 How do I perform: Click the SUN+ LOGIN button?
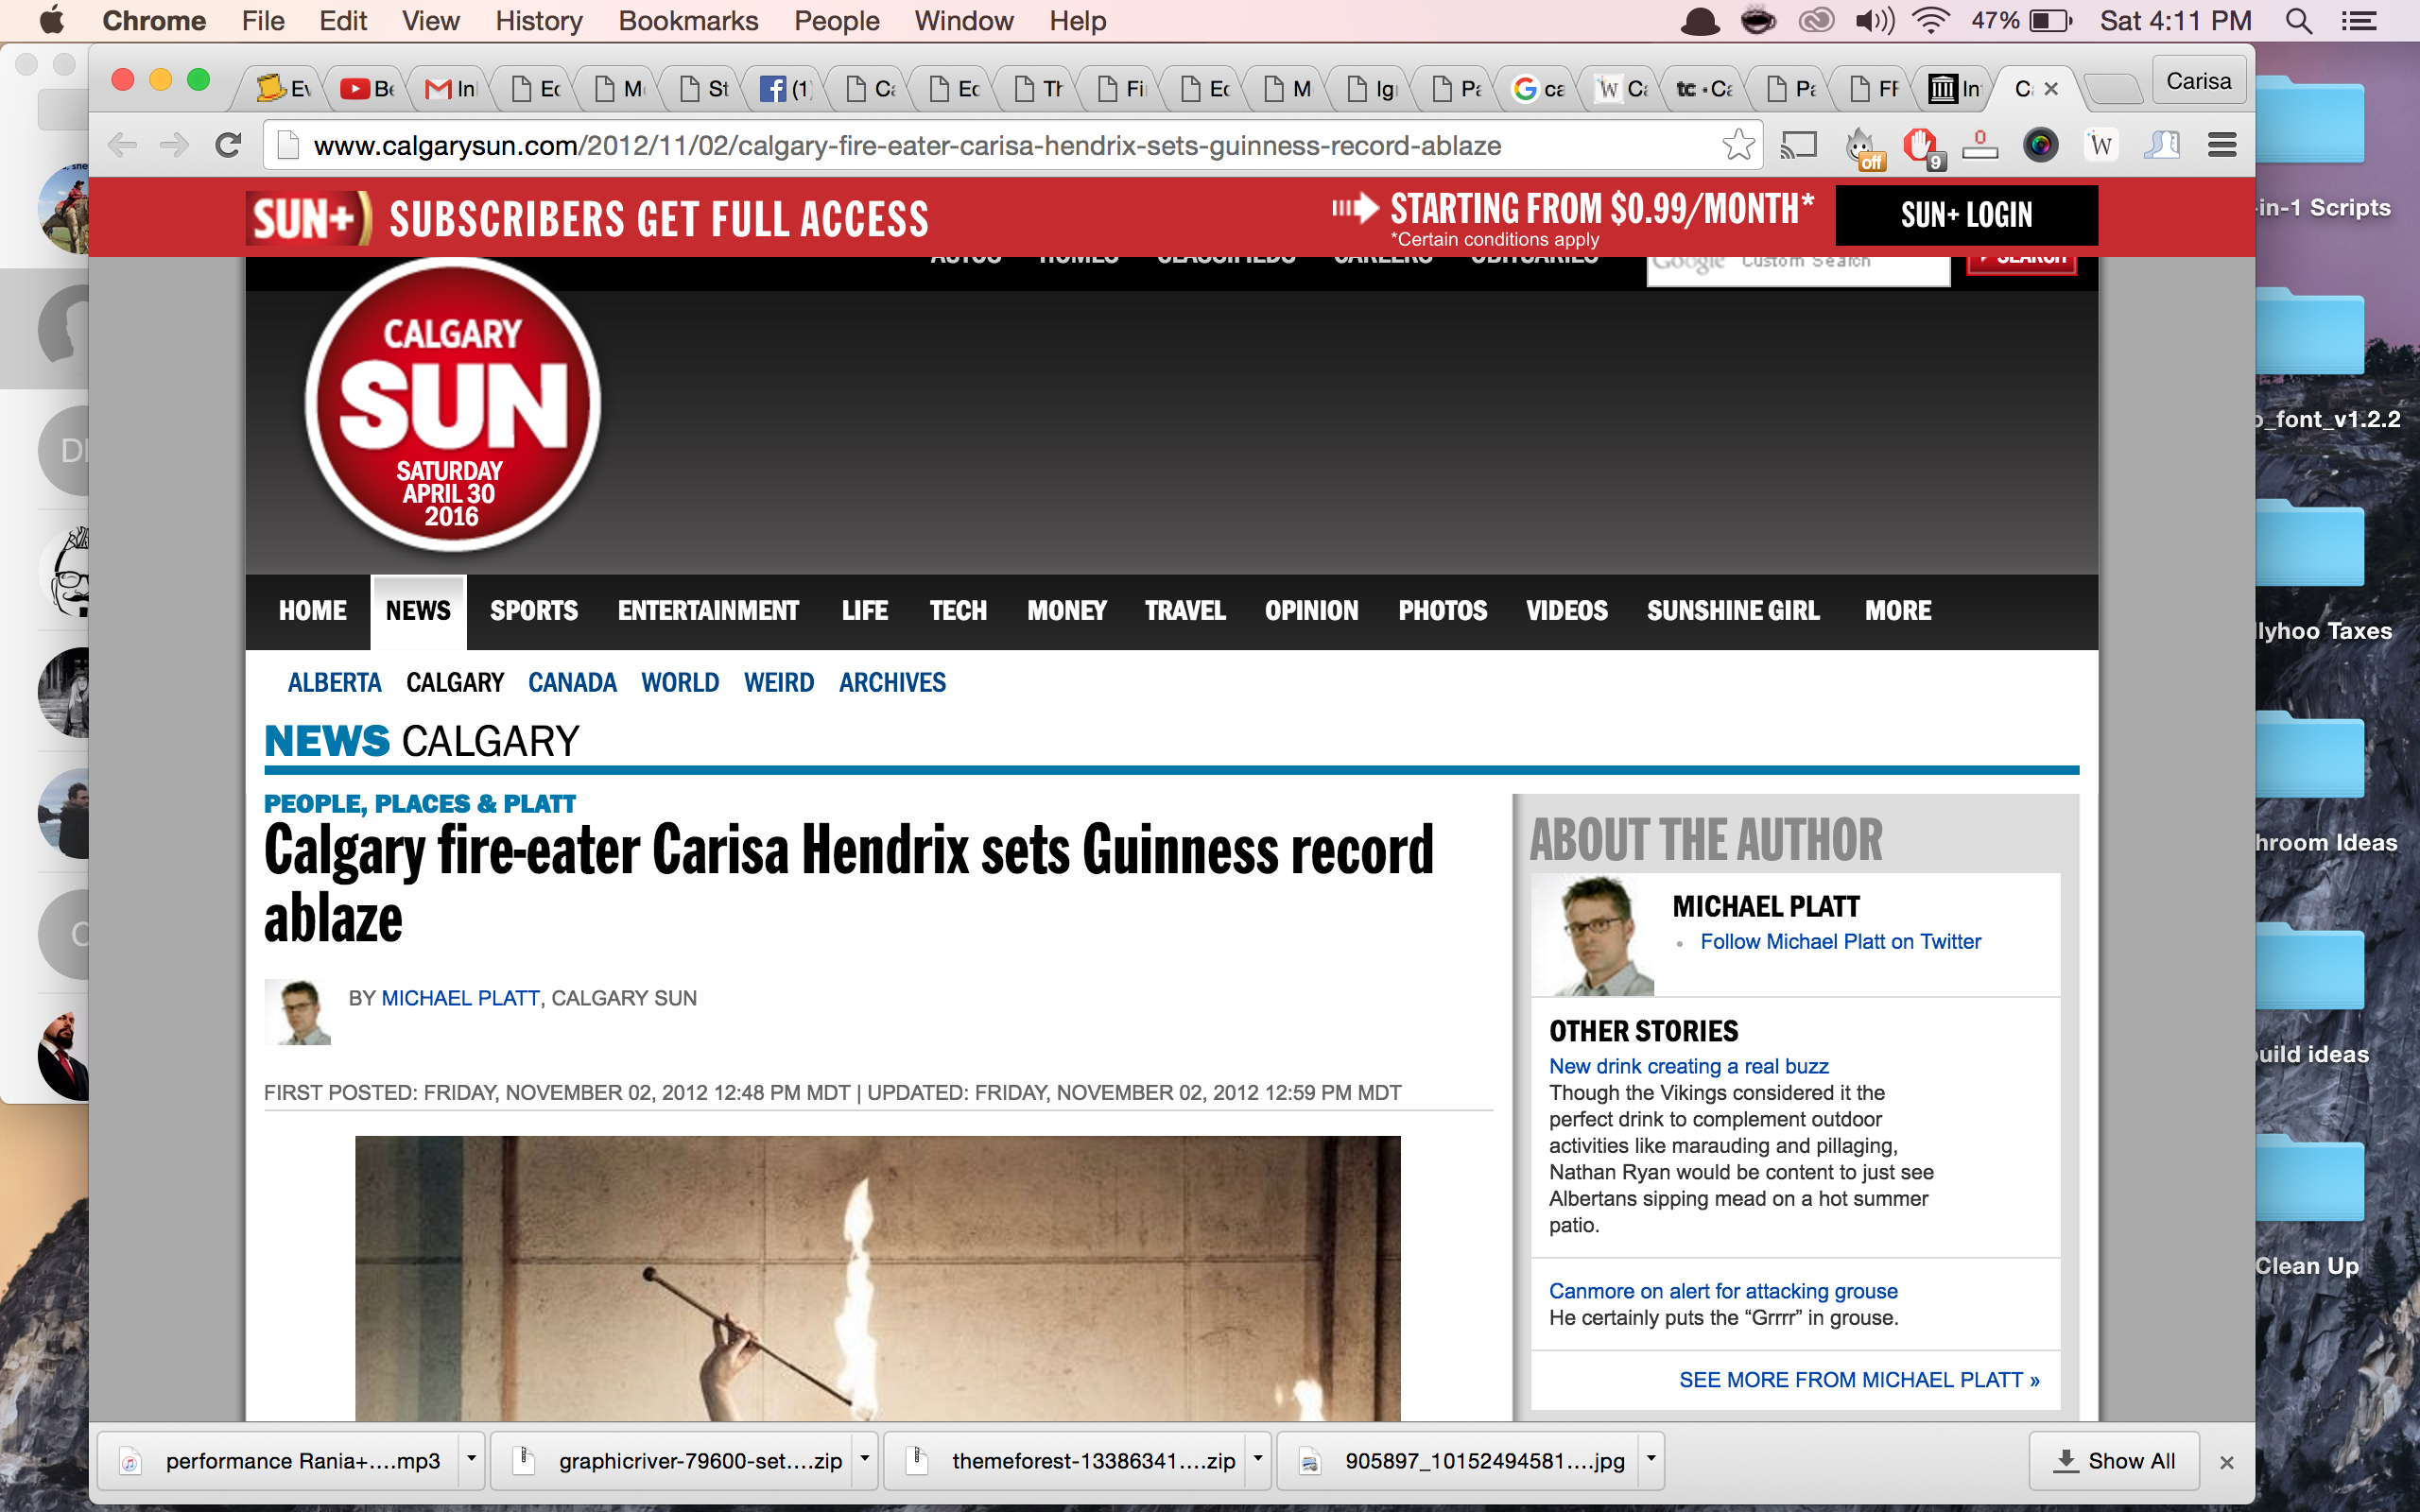(1966, 214)
